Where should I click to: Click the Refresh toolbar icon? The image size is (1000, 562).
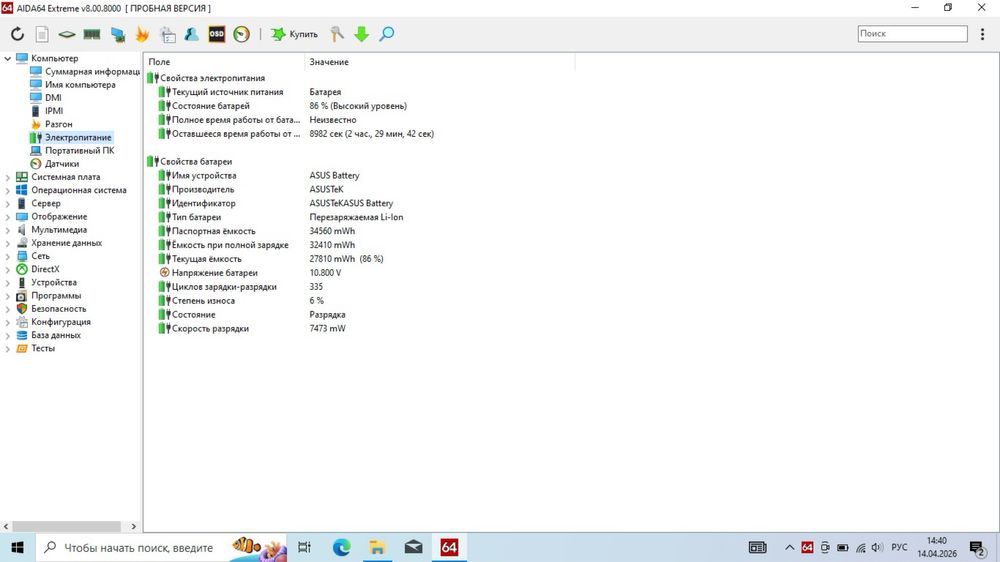[17, 34]
